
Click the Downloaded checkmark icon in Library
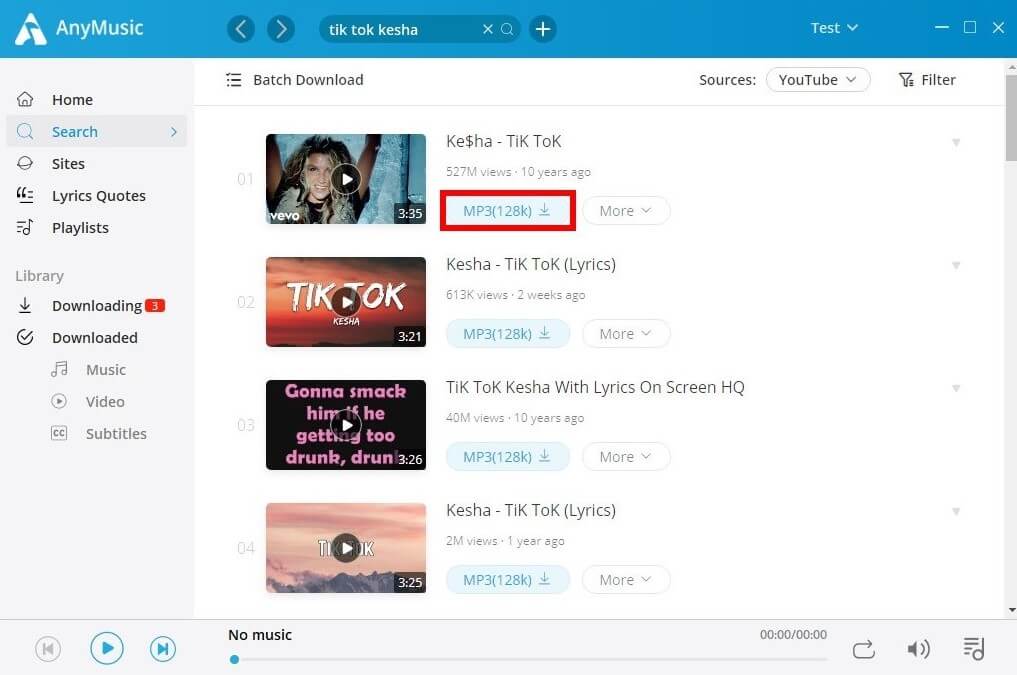tap(25, 337)
